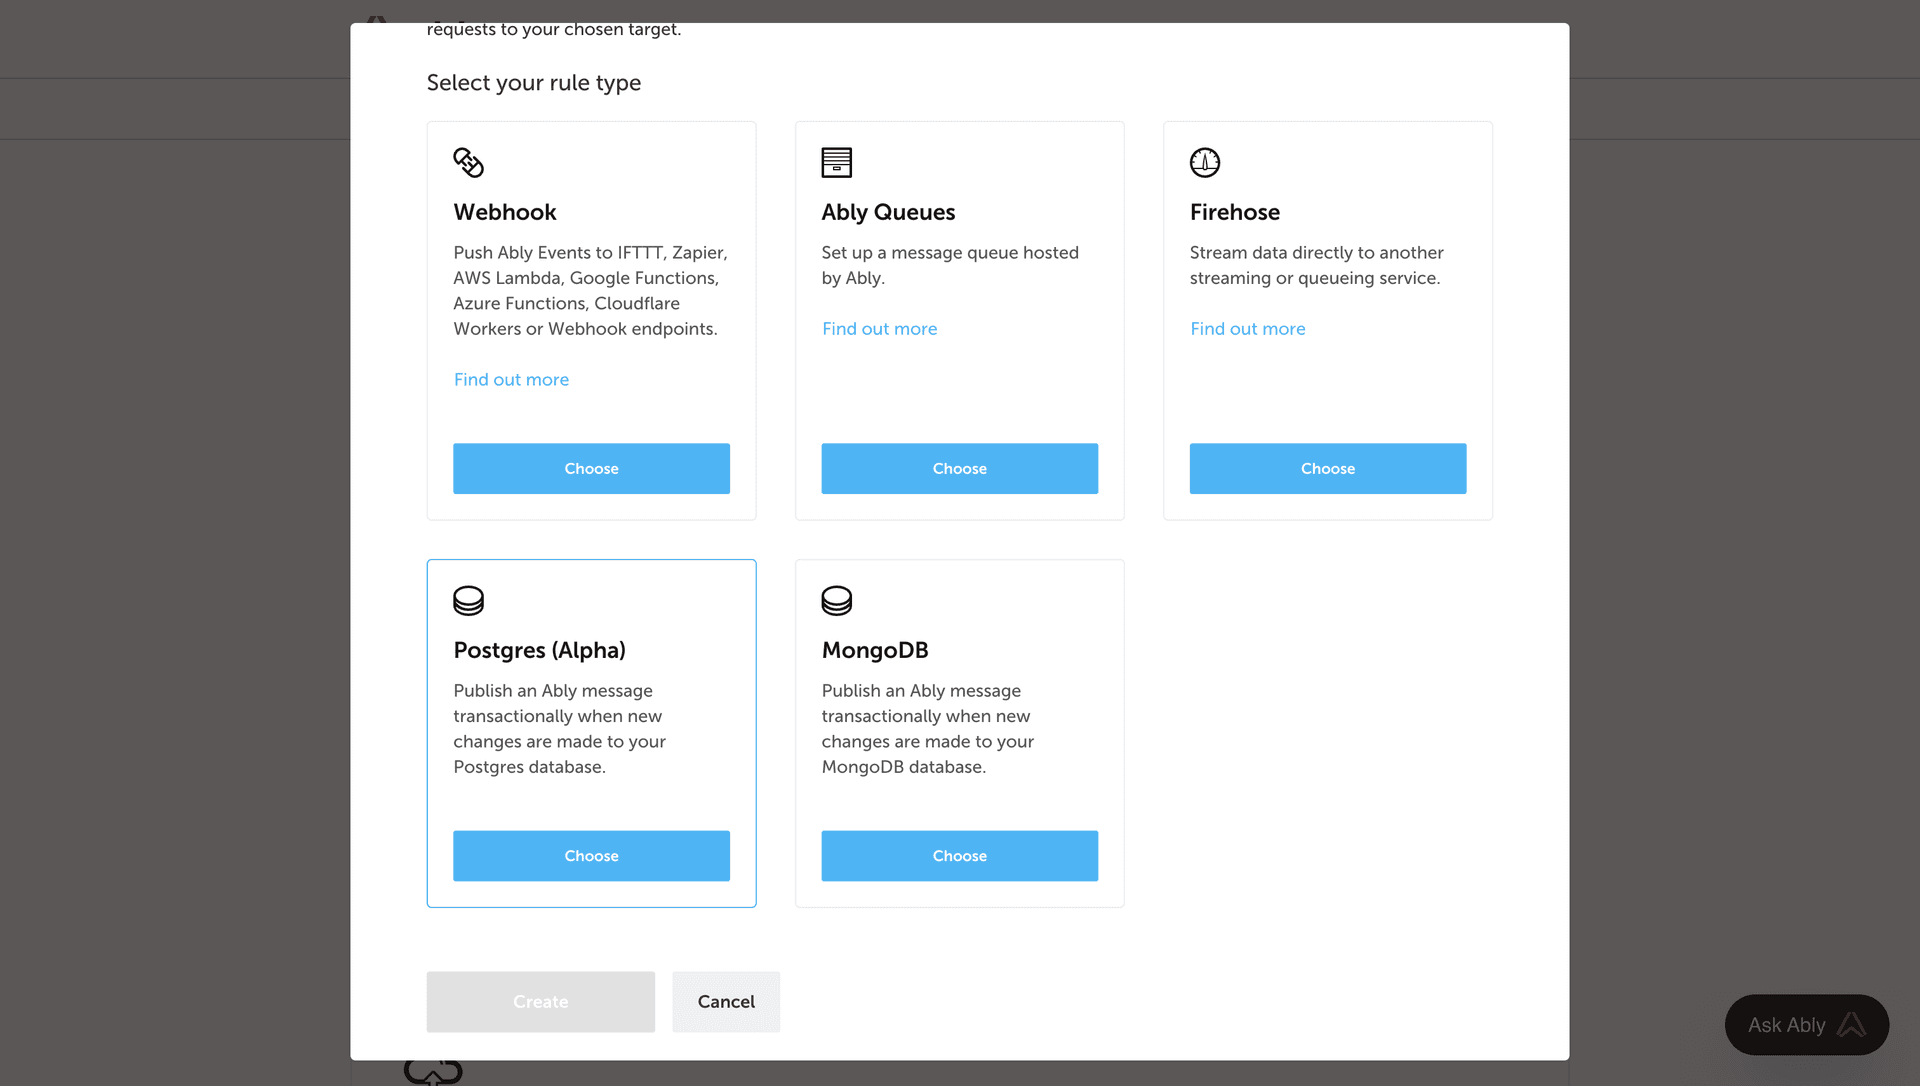Open Ably Queues' Find out more link
Viewport: 1920px width, 1086px height.
coord(879,329)
